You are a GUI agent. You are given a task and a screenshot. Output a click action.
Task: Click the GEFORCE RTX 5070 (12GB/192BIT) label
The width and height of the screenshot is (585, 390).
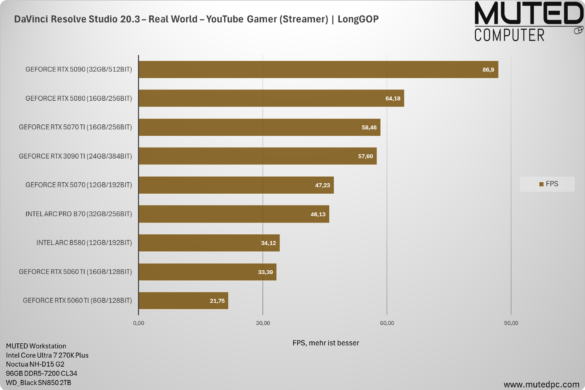79,185
